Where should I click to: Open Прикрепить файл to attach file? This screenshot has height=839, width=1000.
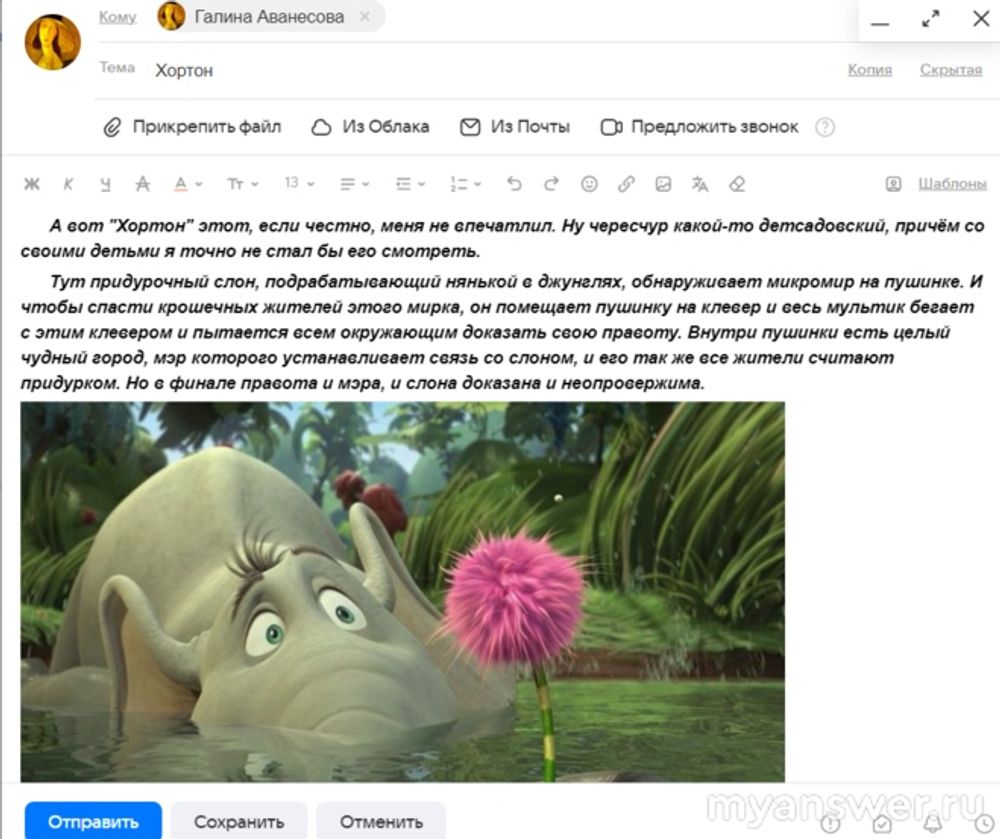(x=193, y=127)
